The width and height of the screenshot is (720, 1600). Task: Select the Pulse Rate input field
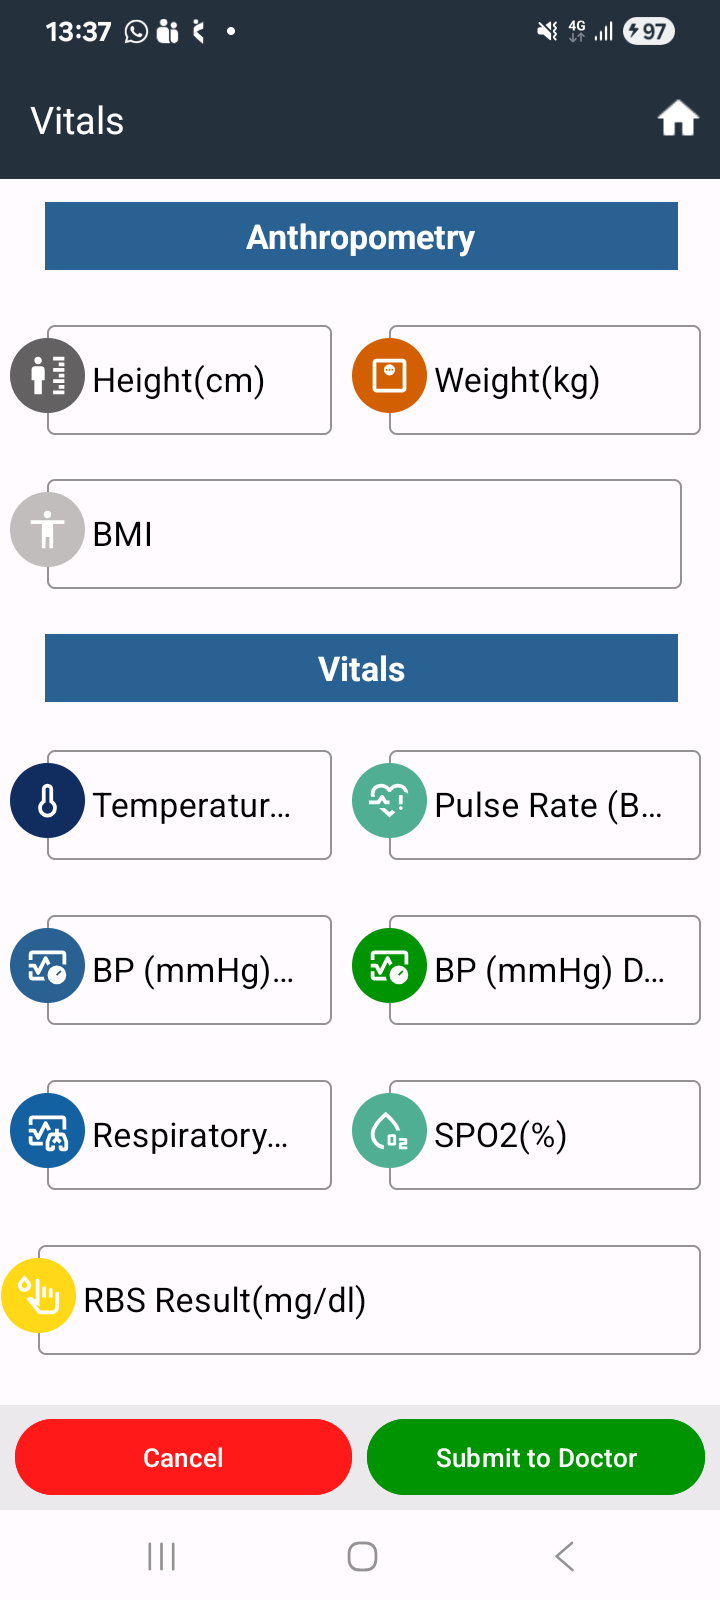pos(545,805)
